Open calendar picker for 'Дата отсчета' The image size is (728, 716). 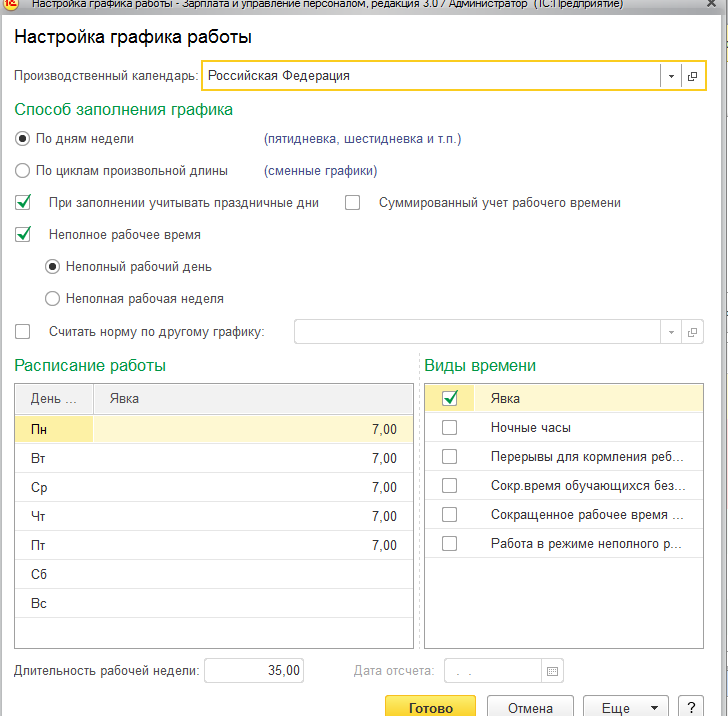(x=552, y=671)
